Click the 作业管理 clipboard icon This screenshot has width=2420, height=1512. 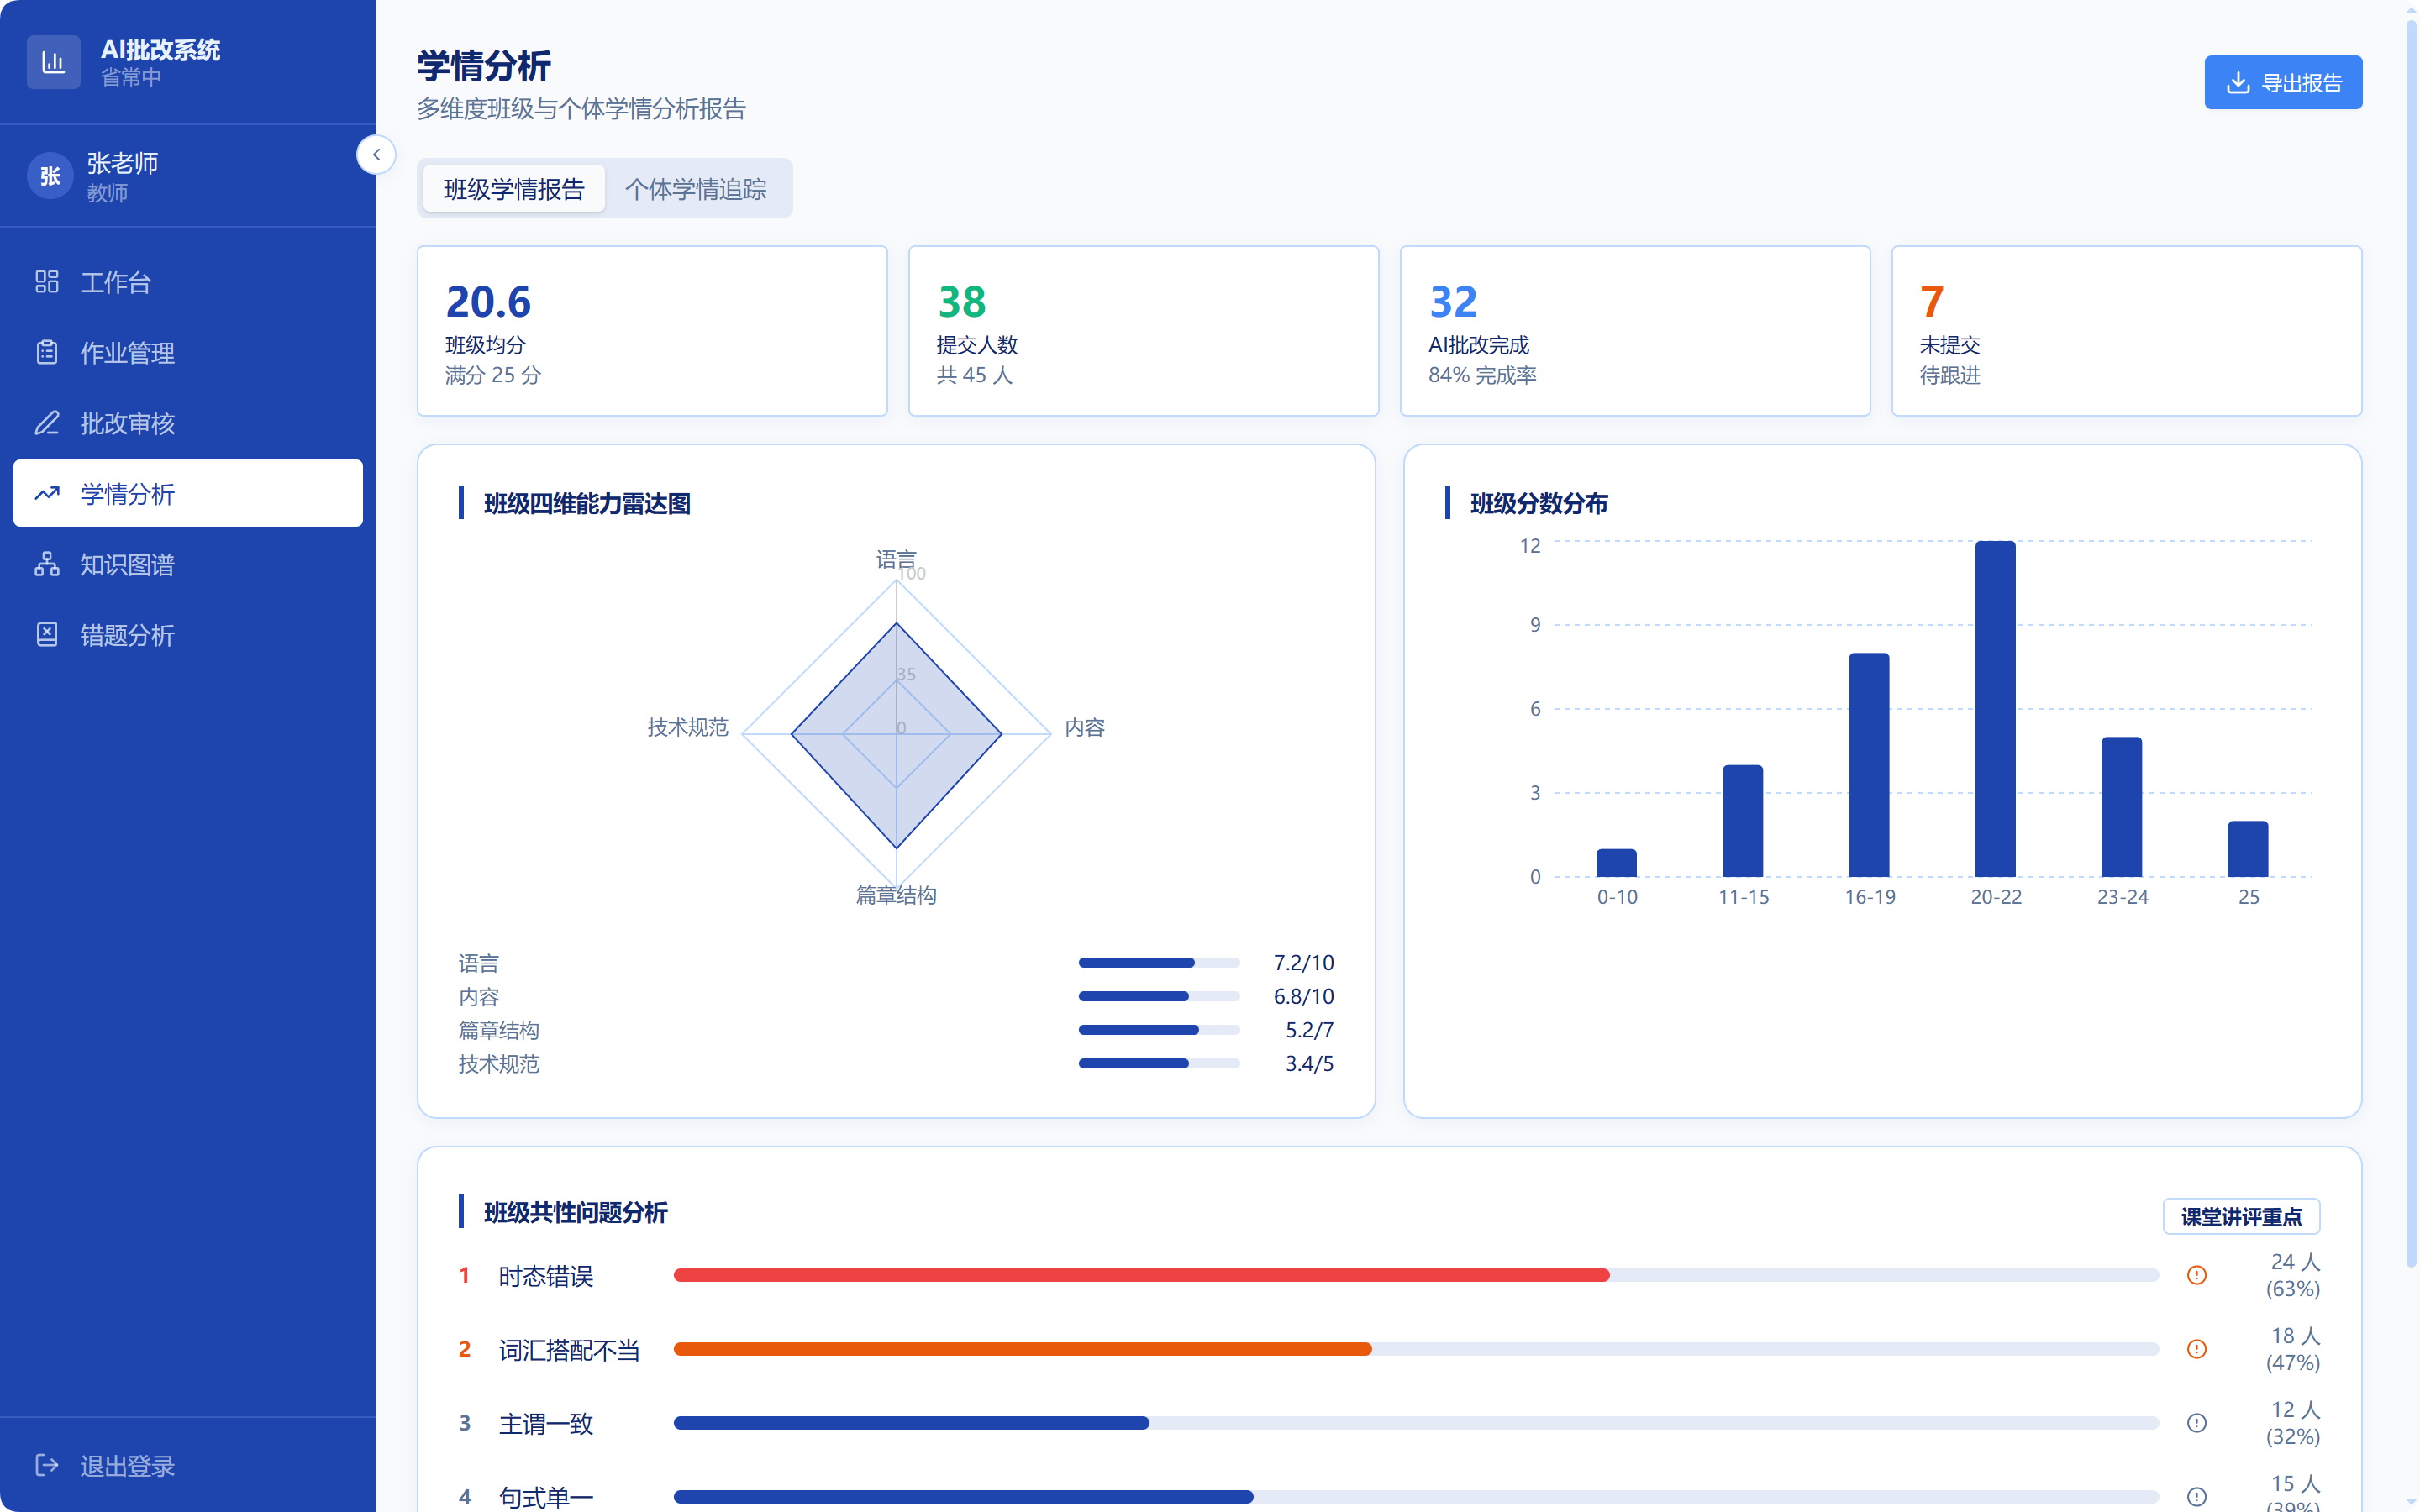point(47,352)
